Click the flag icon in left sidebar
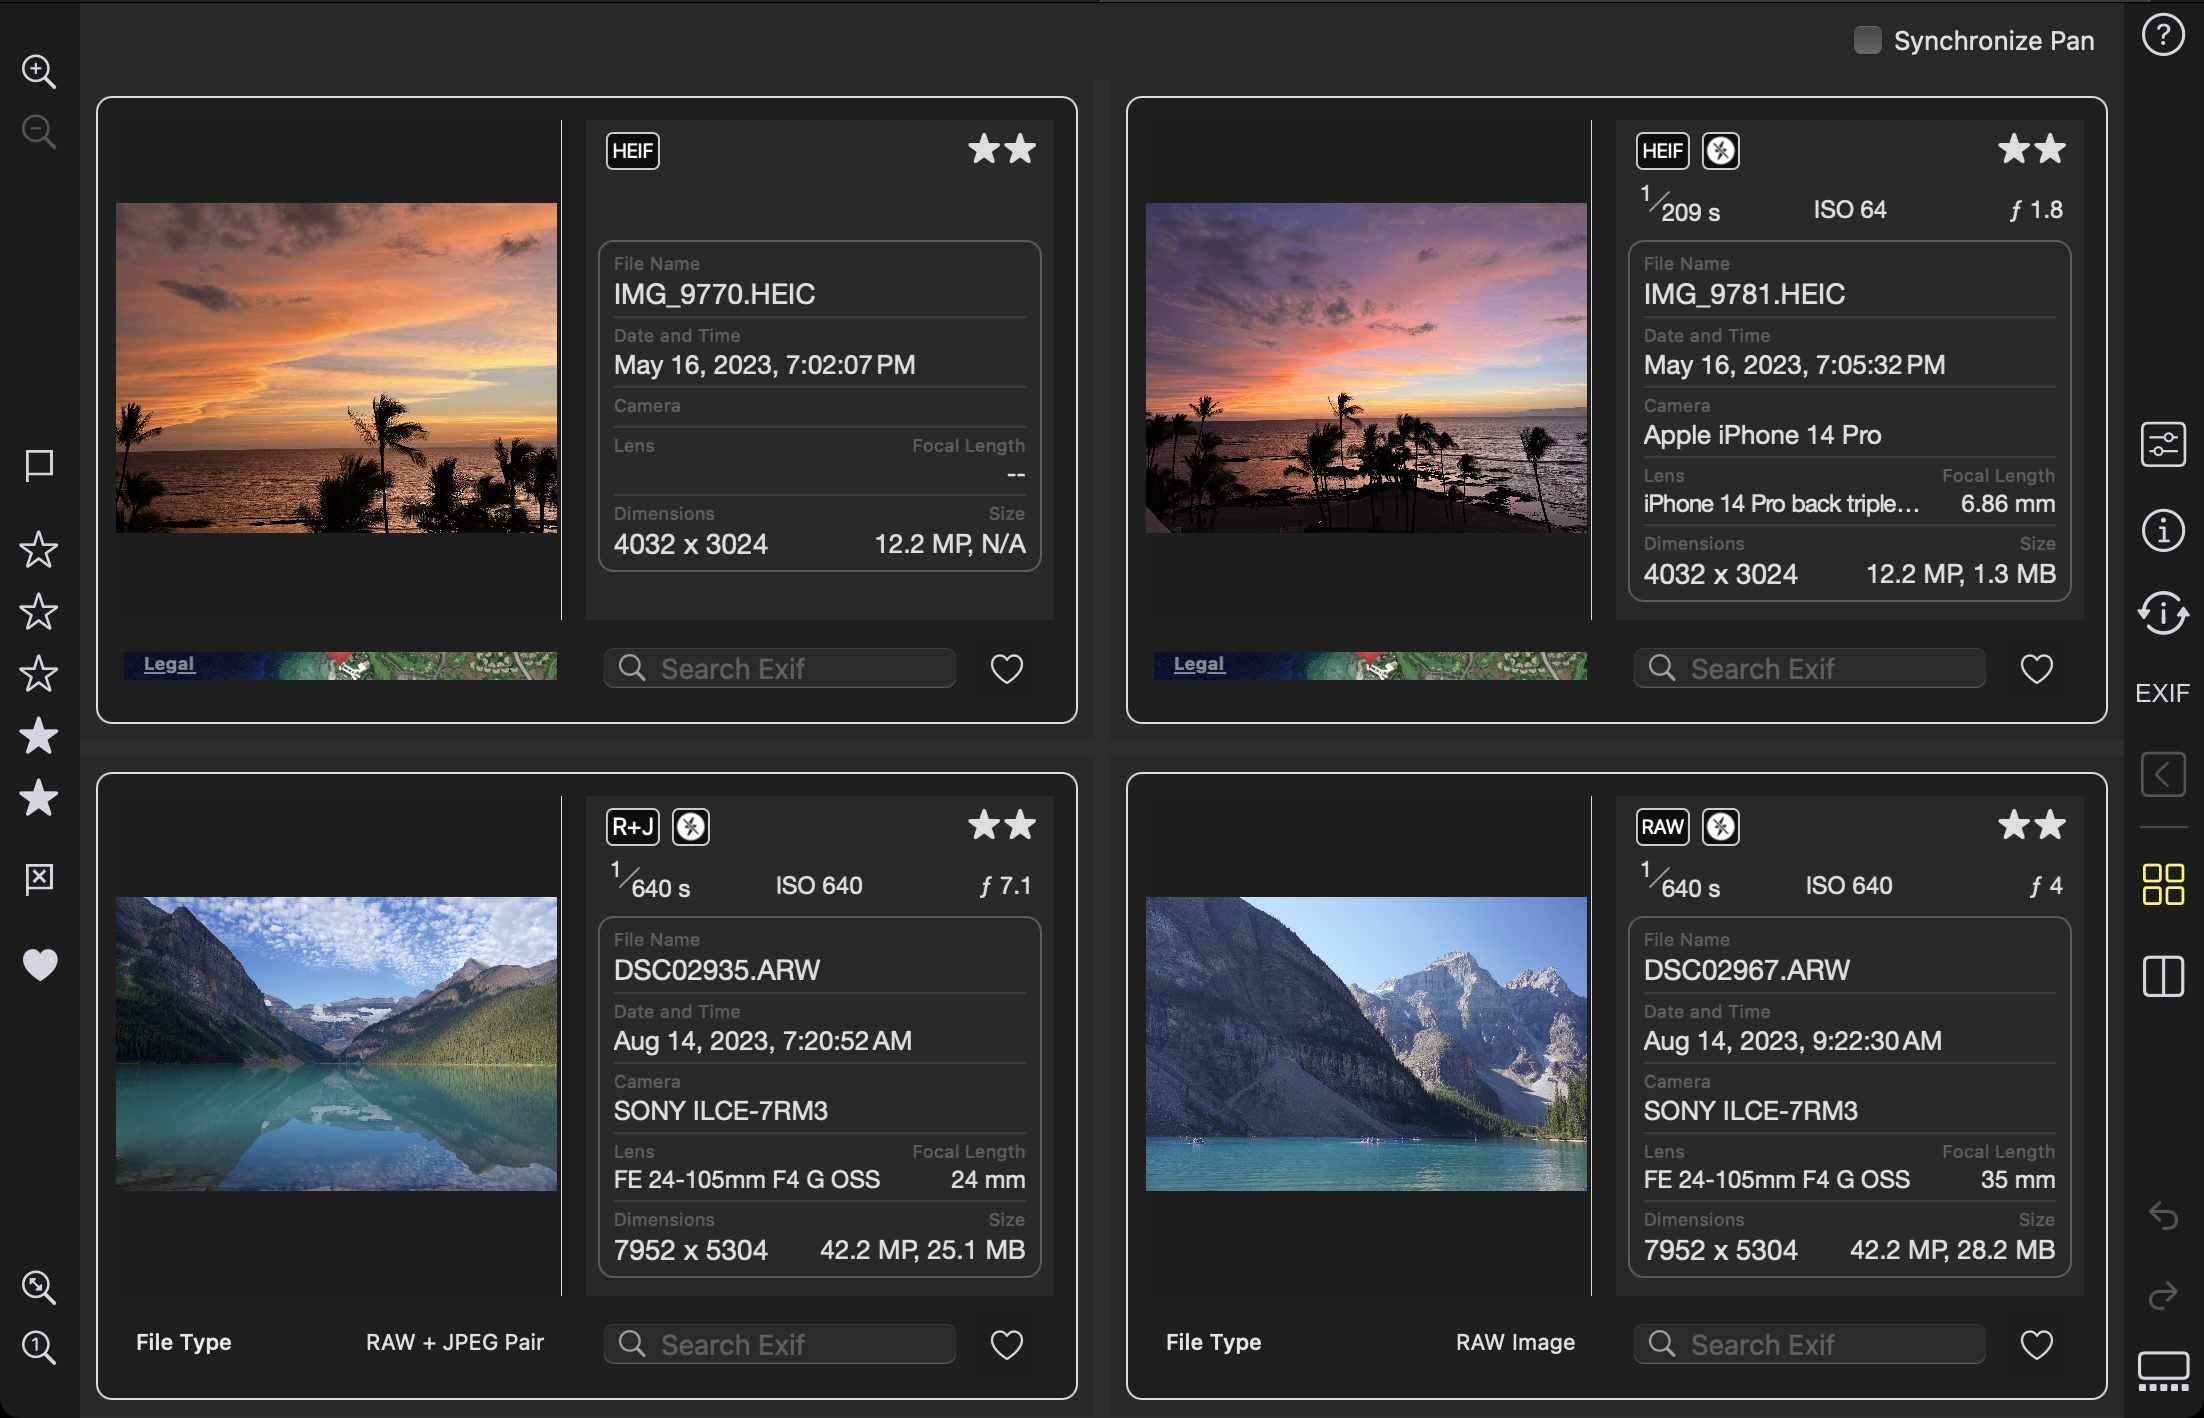Viewport: 2204px width, 1418px height. click(38, 465)
